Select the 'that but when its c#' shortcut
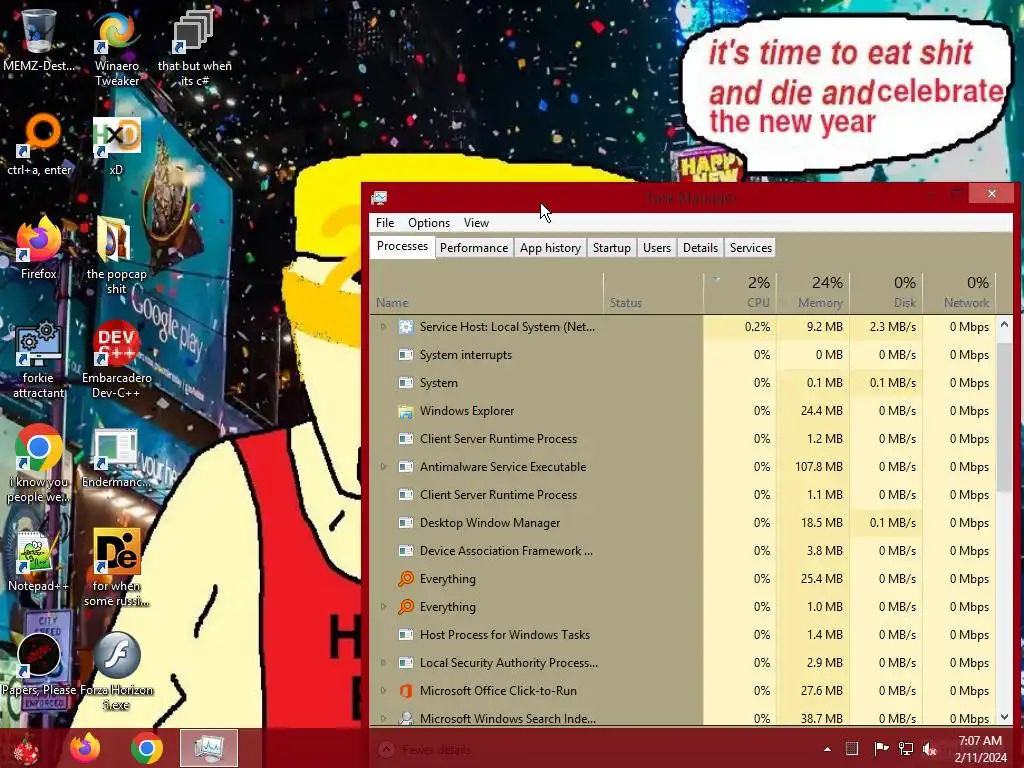Screen dimensions: 1024x768 pos(195,48)
